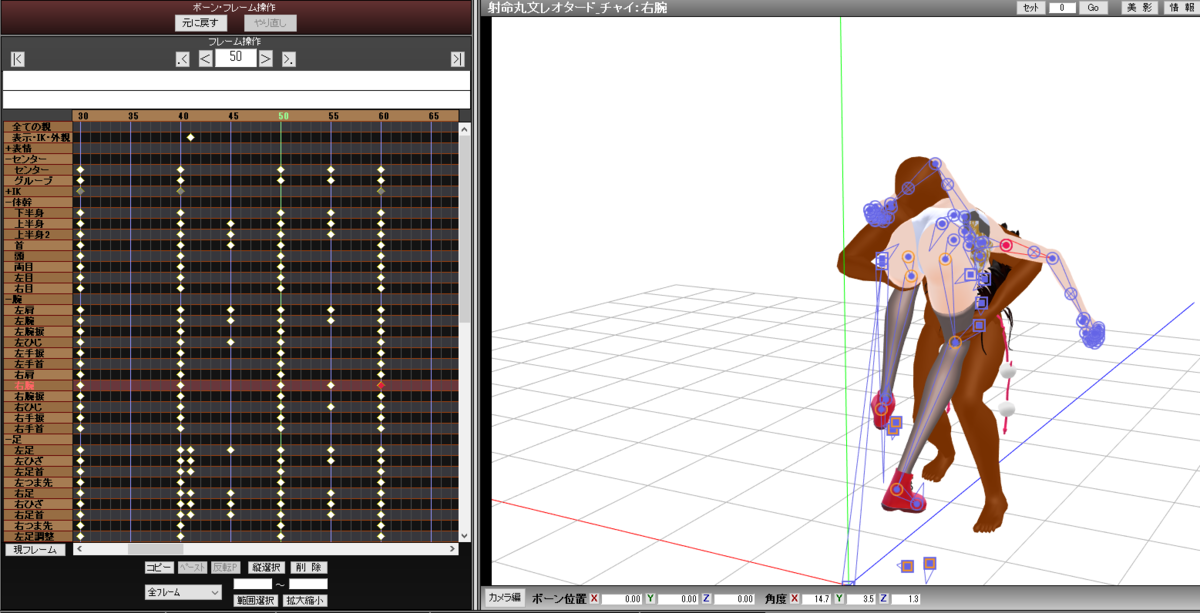Select the 全ての親 bone row
The height and width of the screenshot is (613, 1200).
pyautogui.click(x=37, y=127)
